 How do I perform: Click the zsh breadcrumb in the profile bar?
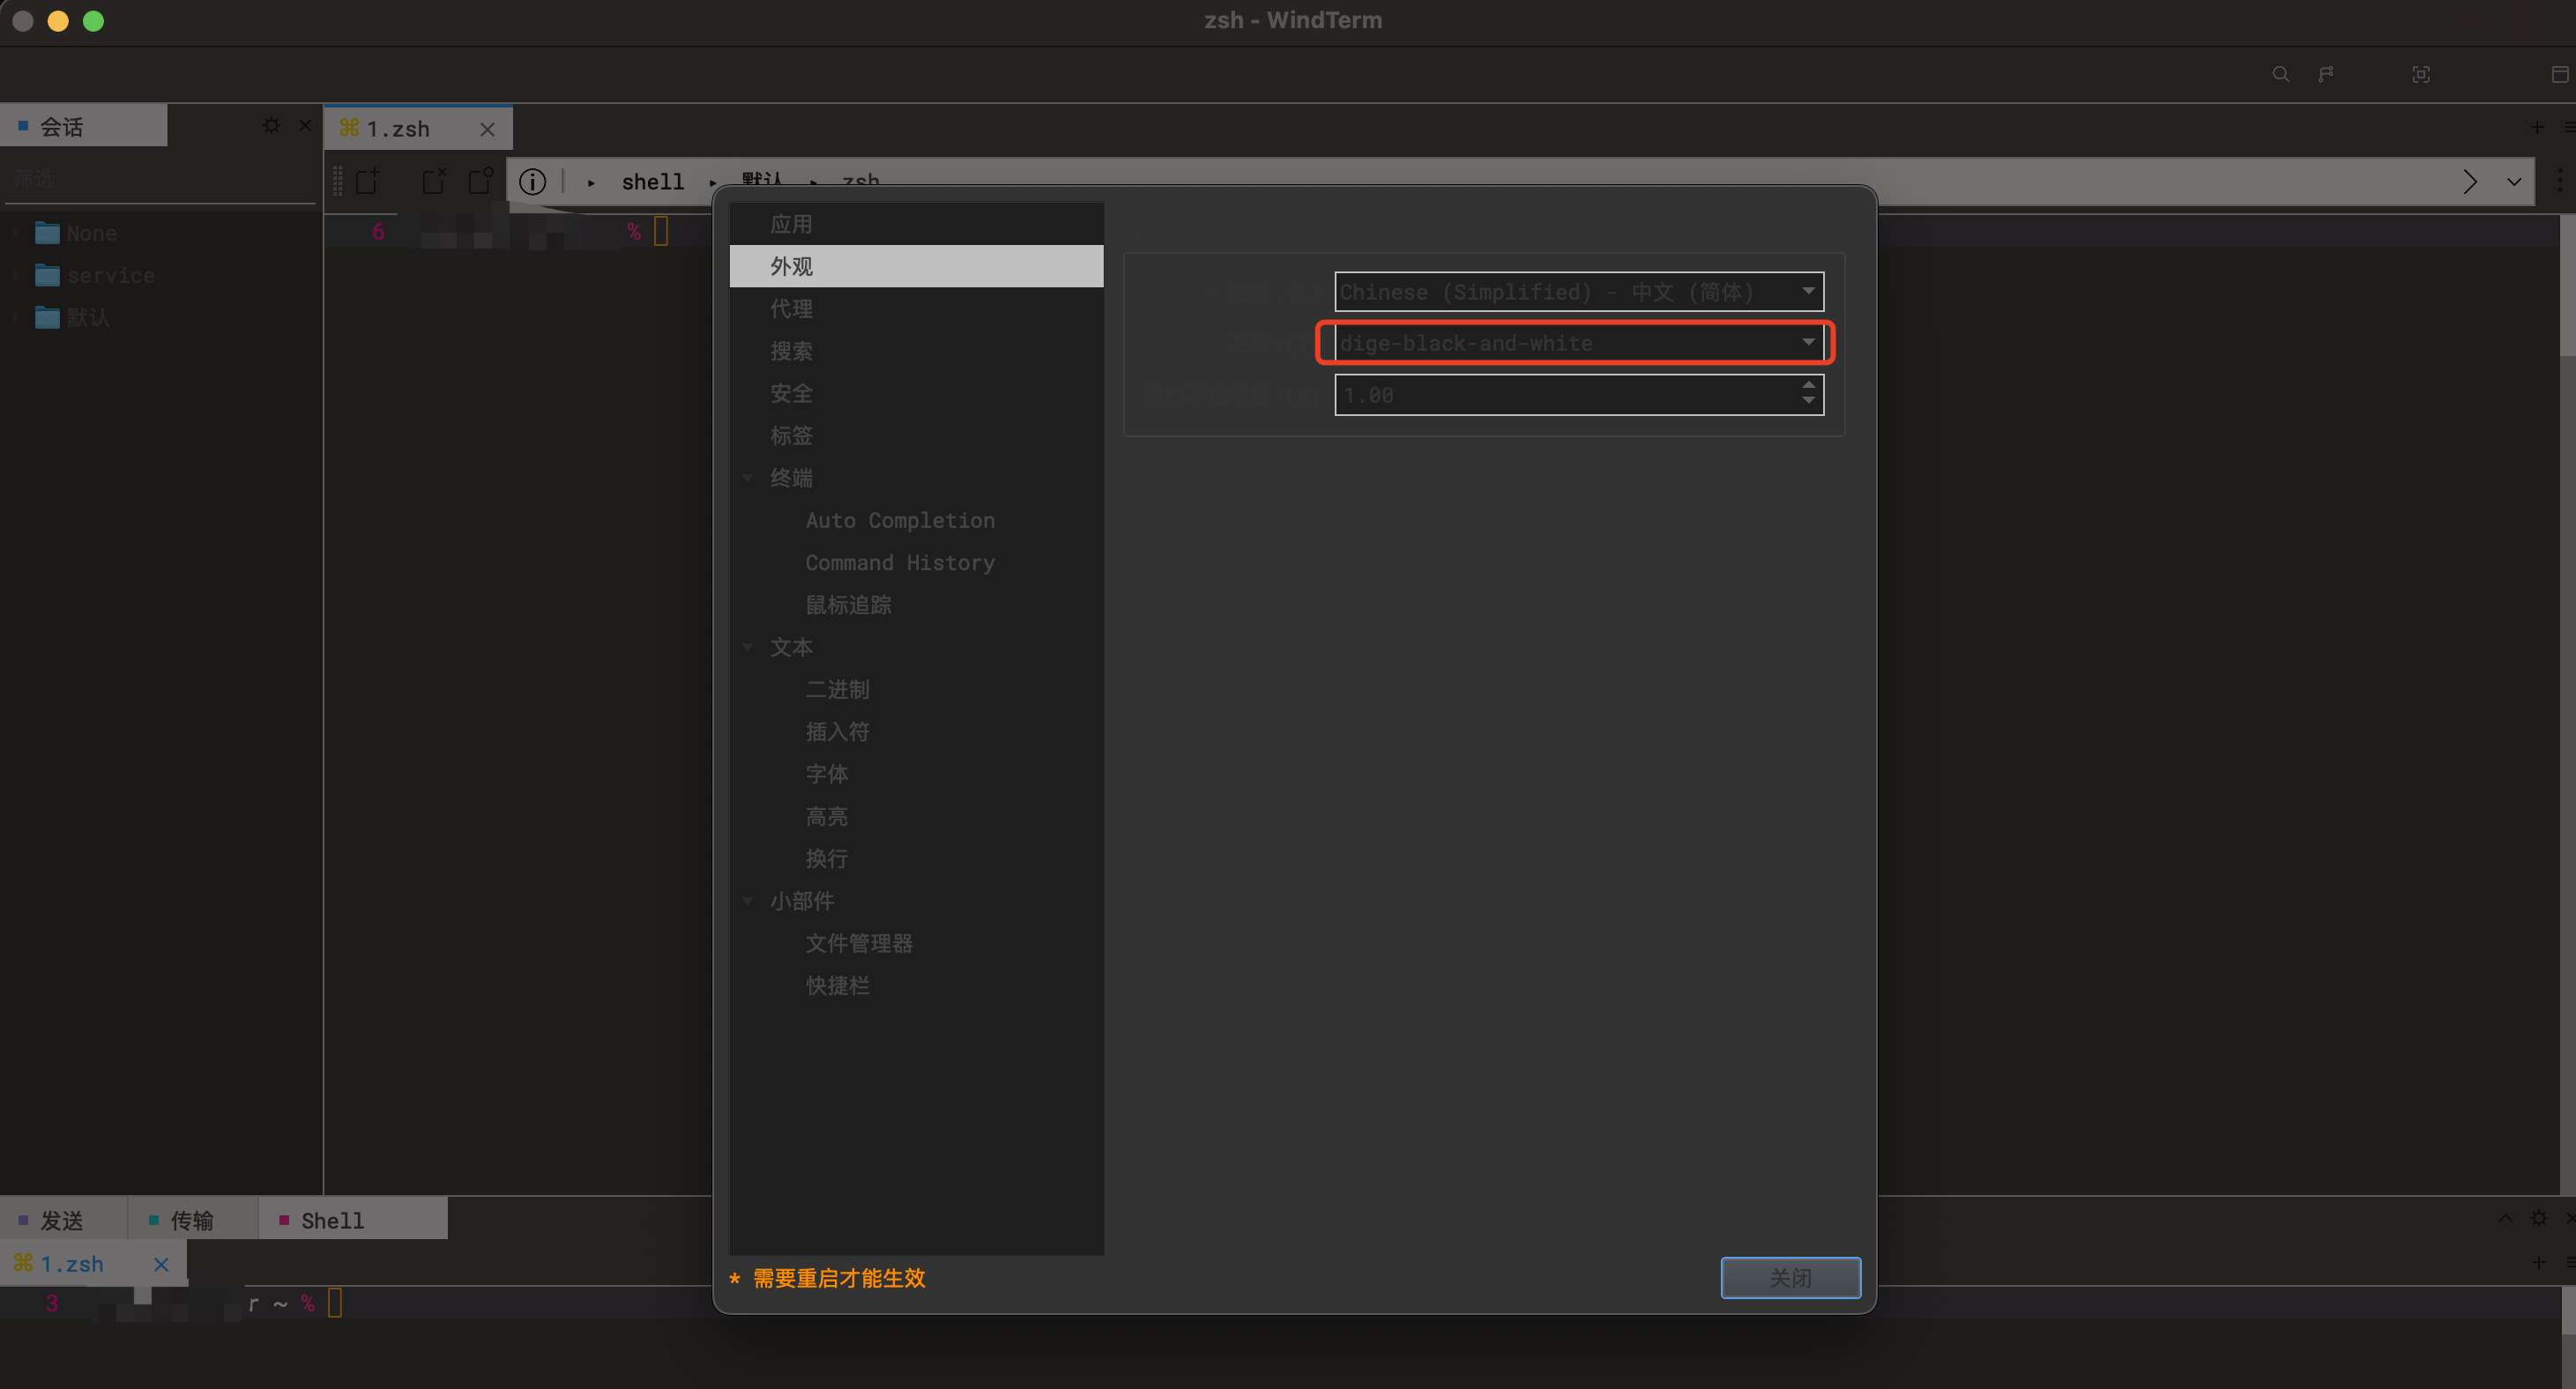pos(860,181)
